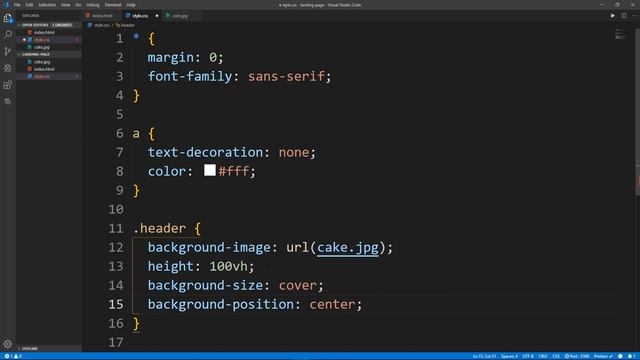This screenshot has height=360, width=640.
Task: Switch to the index.html tab
Action: tap(102, 16)
